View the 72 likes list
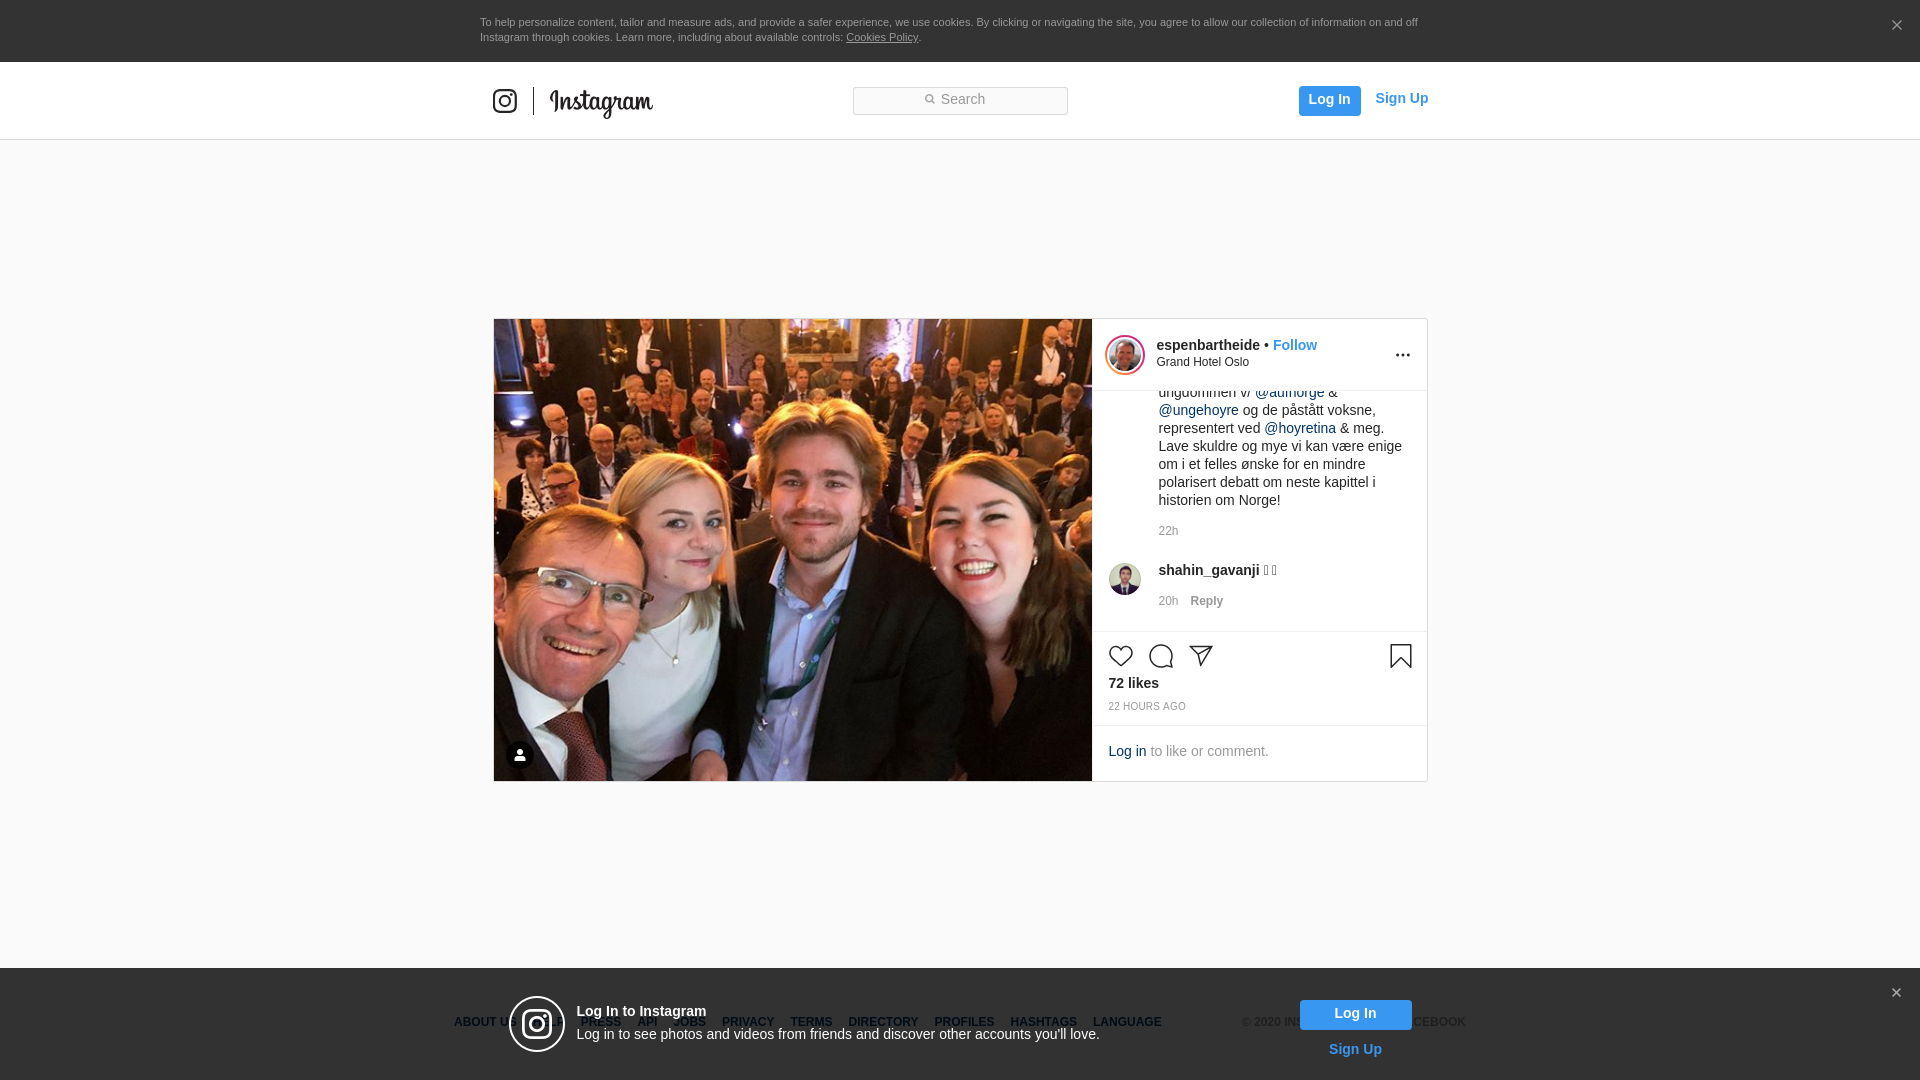 (1133, 683)
